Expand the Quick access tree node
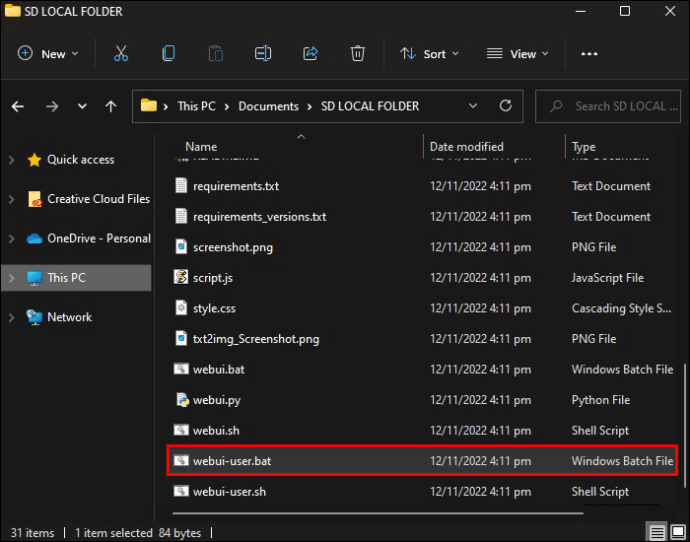690x542 pixels. 12,160
